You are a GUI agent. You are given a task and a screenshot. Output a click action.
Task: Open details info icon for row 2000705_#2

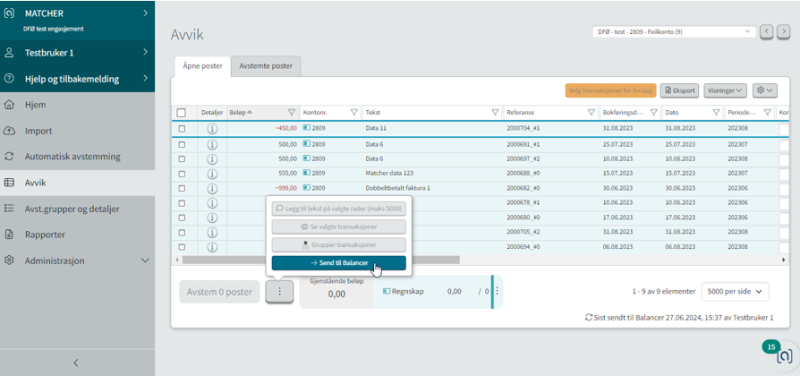(212, 232)
